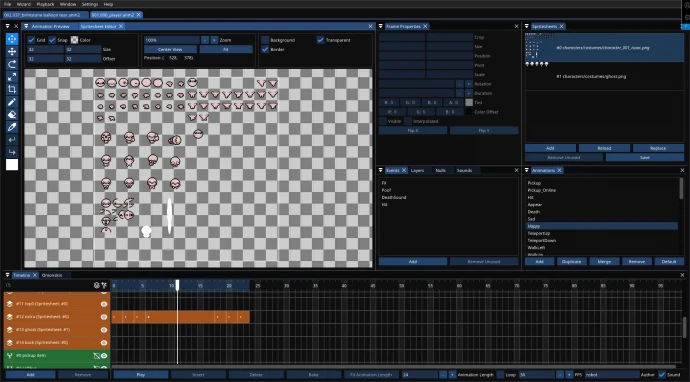Open the white color swatch in the toolbar

click(12, 165)
